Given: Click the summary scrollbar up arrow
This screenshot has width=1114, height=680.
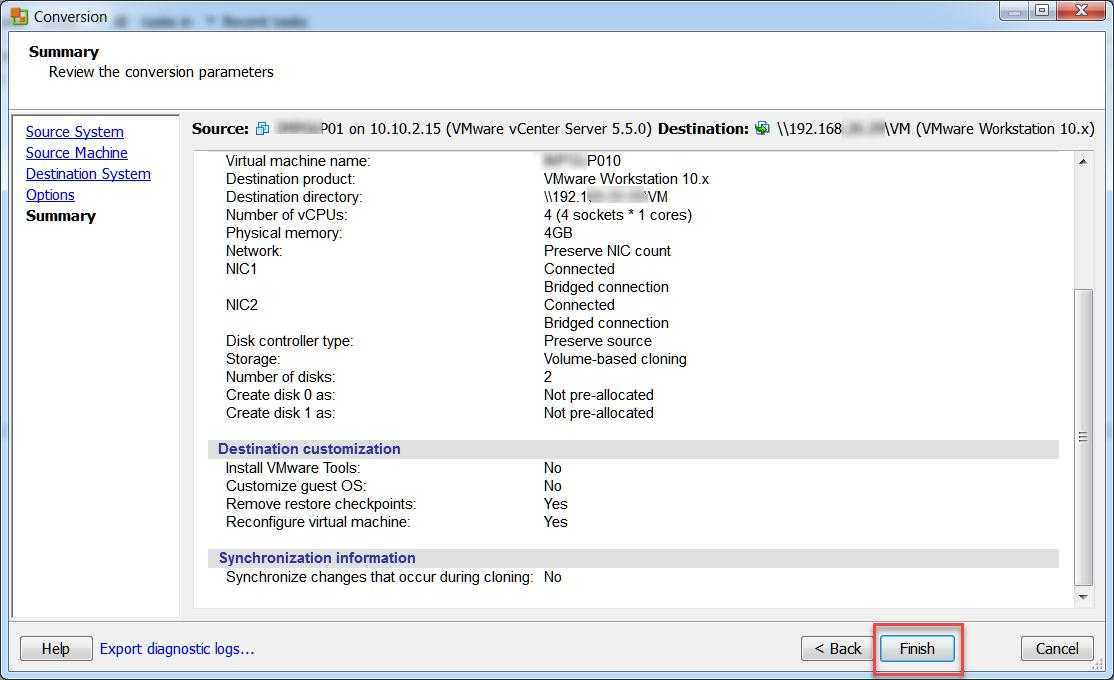Looking at the screenshot, I should click(1083, 162).
